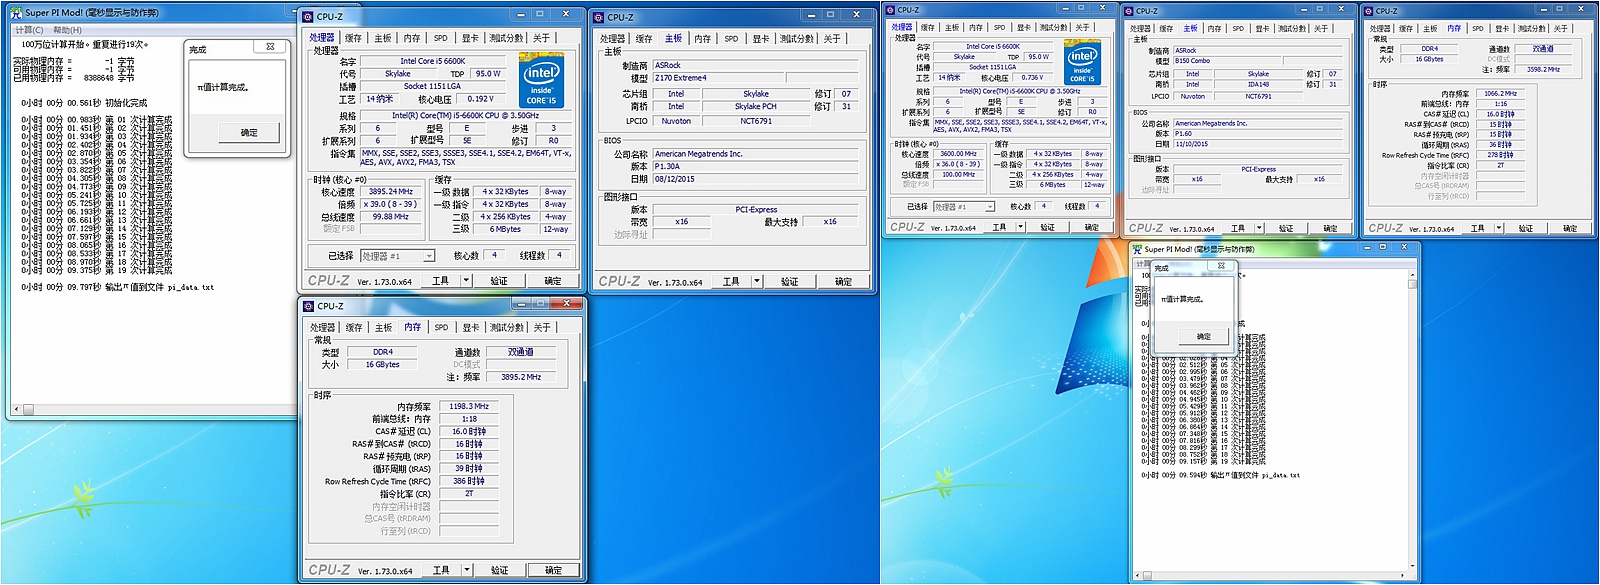Click the Z170 Extreme4 model field
This screenshot has height=585, width=1600.
tap(719, 78)
